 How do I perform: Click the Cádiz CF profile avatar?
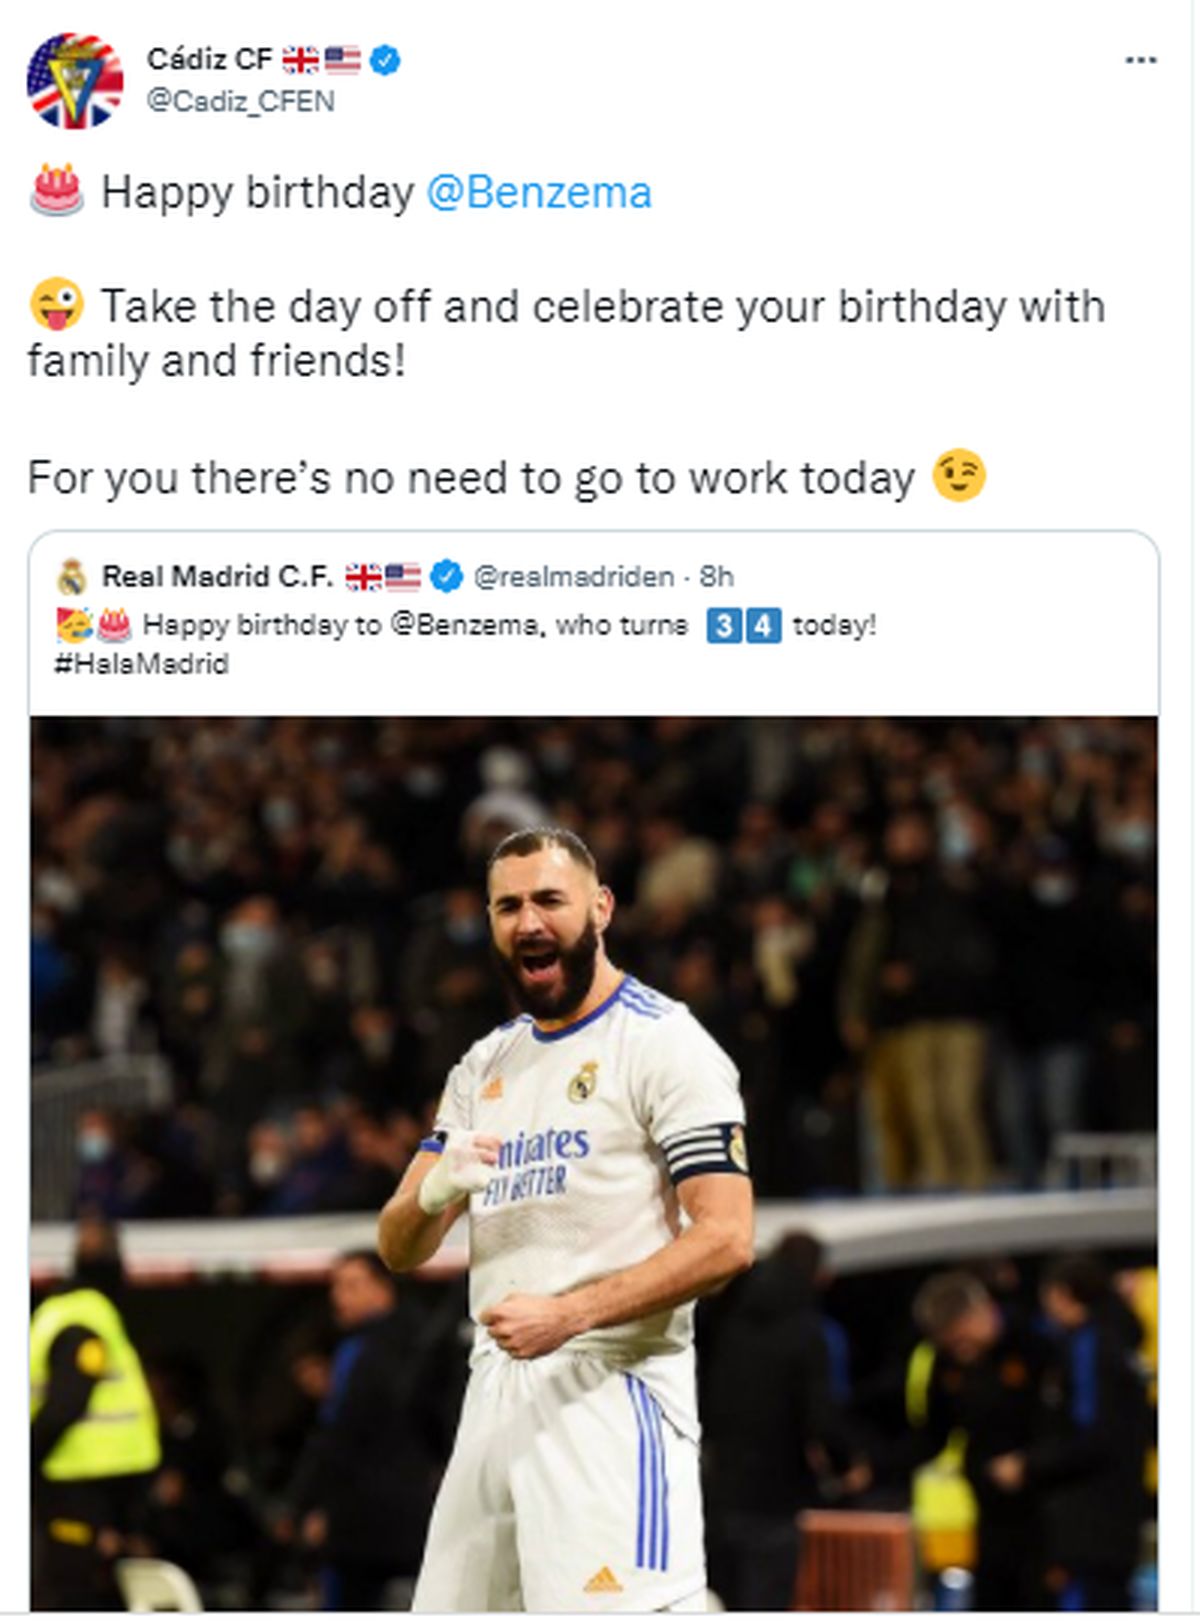click(x=75, y=81)
